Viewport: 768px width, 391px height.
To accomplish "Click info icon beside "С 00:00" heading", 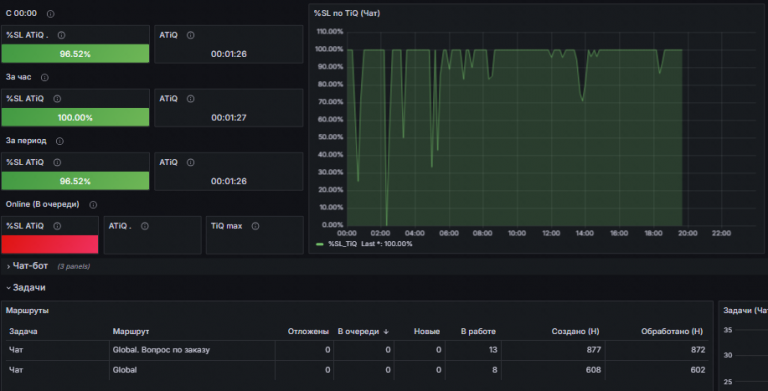I will pos(50,14).
